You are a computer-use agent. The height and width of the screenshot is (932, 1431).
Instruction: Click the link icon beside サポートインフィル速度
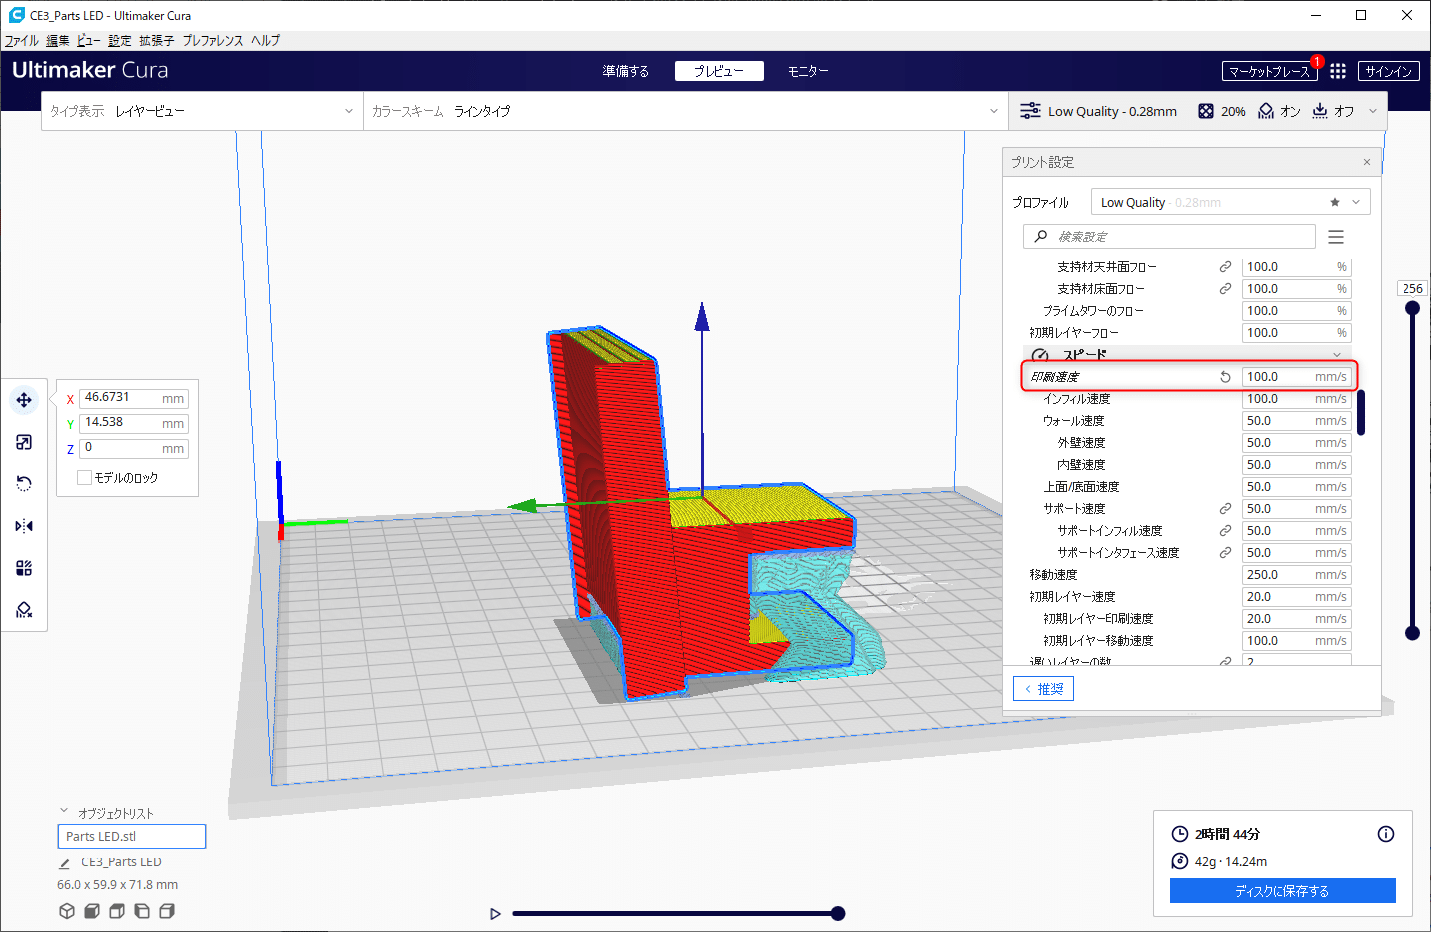(1225, 531)
